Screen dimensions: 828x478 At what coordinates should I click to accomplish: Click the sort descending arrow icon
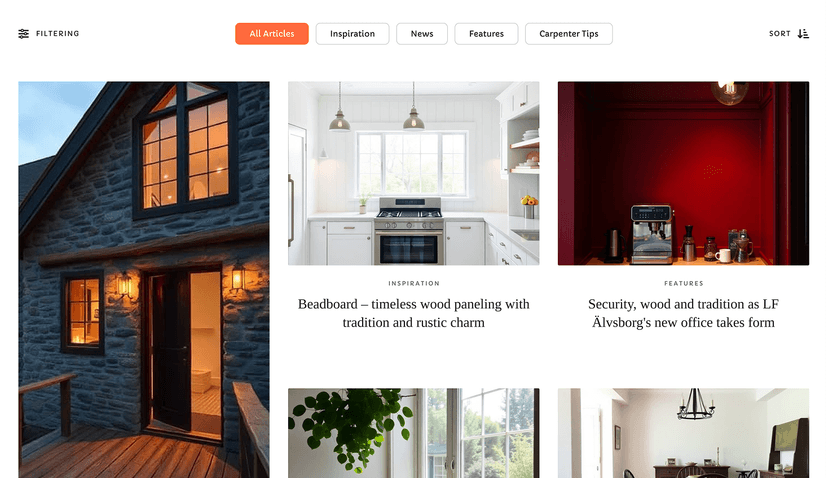[803, 34]
